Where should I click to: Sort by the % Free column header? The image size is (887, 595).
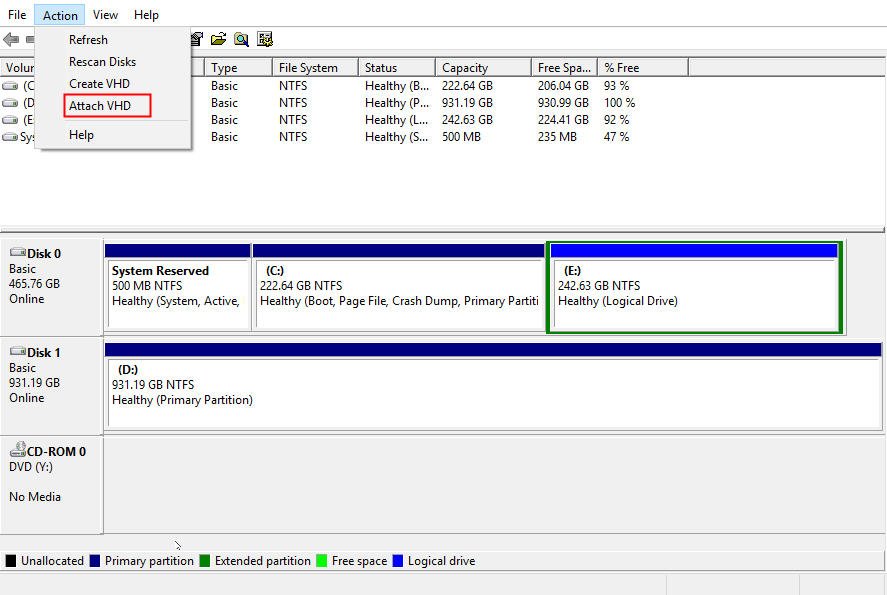pyautogui.click(x=643, y=68)
